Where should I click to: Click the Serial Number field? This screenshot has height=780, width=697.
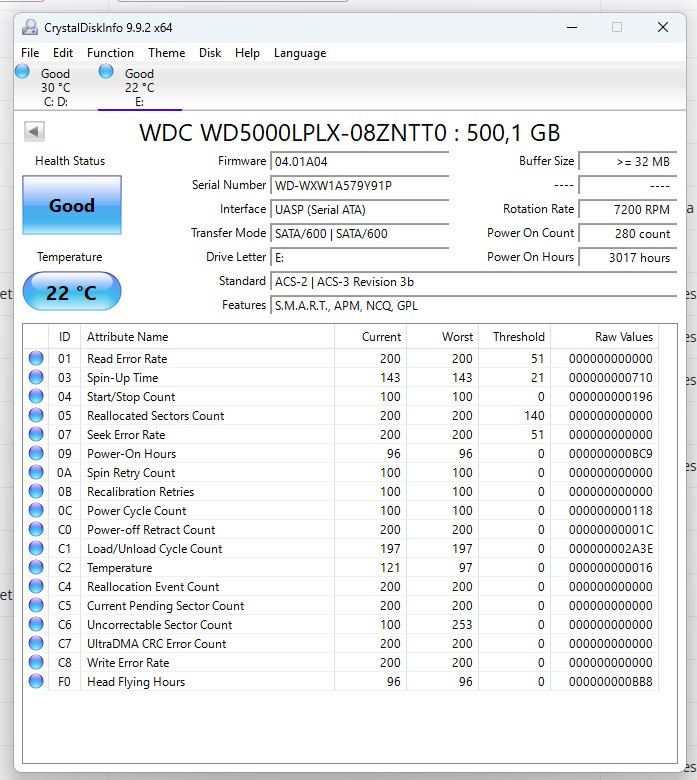(359, 186)
